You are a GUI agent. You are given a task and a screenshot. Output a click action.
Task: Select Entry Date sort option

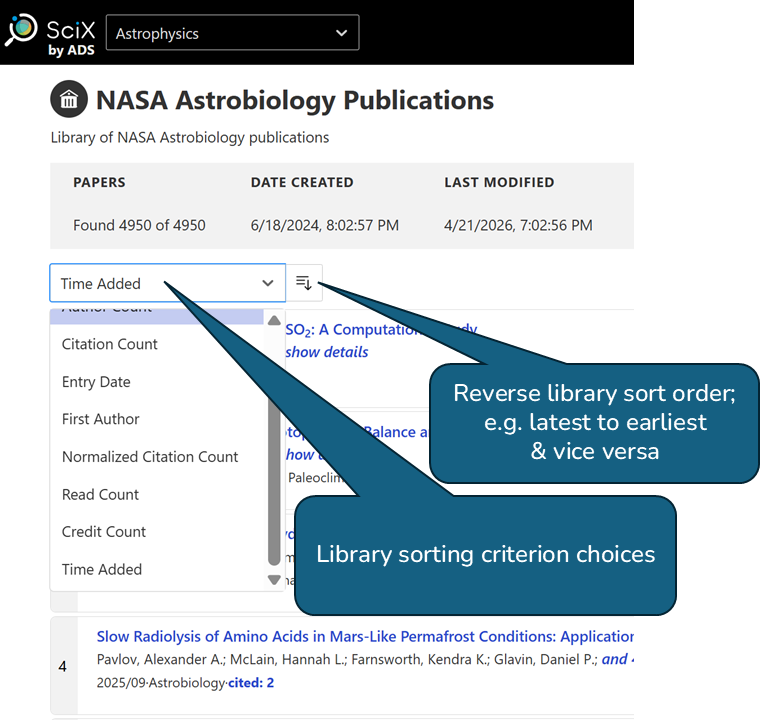[96, 382]
